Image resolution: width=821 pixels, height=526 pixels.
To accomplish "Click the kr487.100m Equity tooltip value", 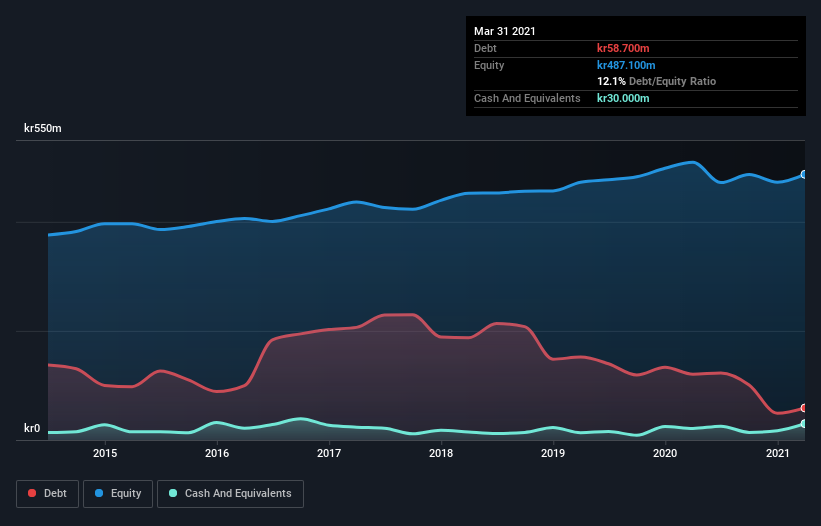I will [626, 65].
